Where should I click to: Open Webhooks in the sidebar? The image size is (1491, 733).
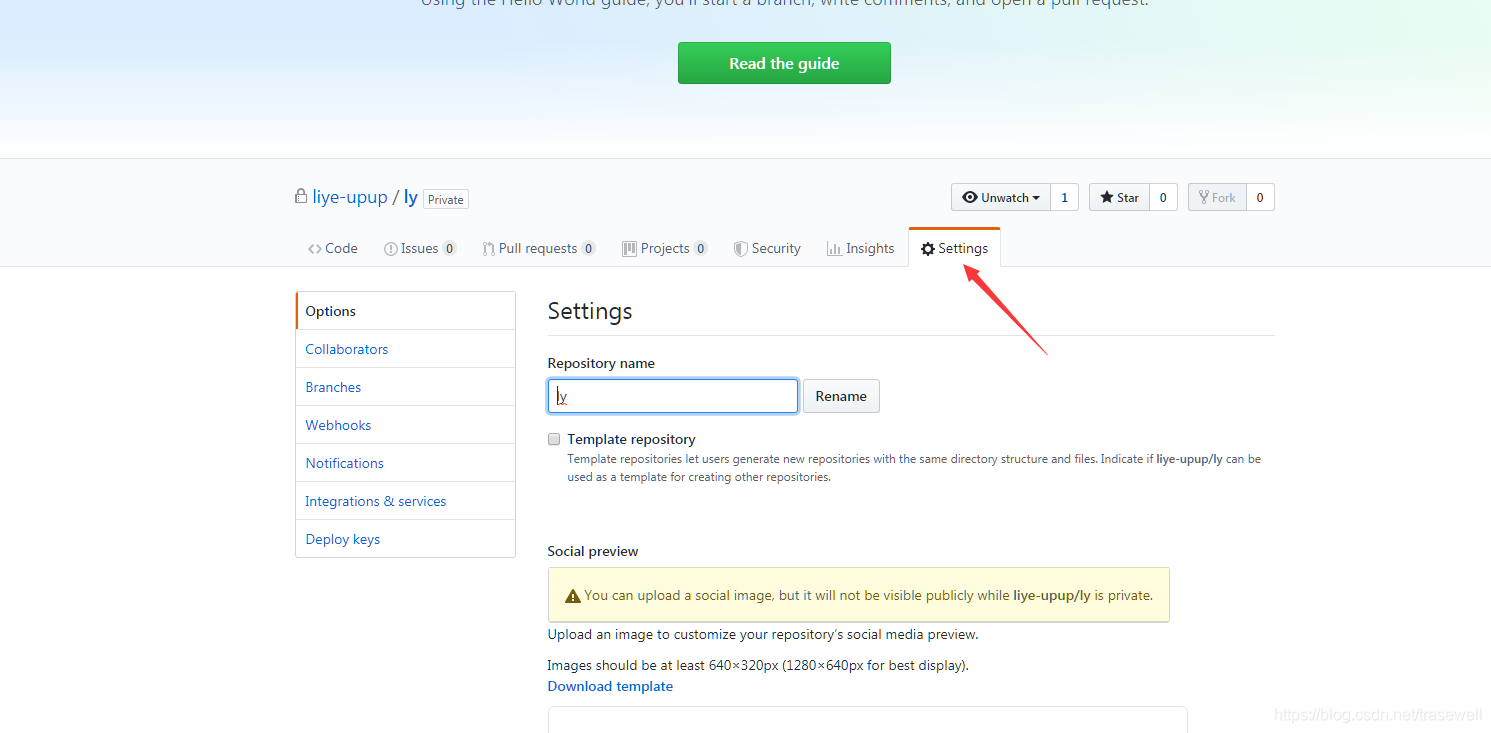(x=406, y=425)
